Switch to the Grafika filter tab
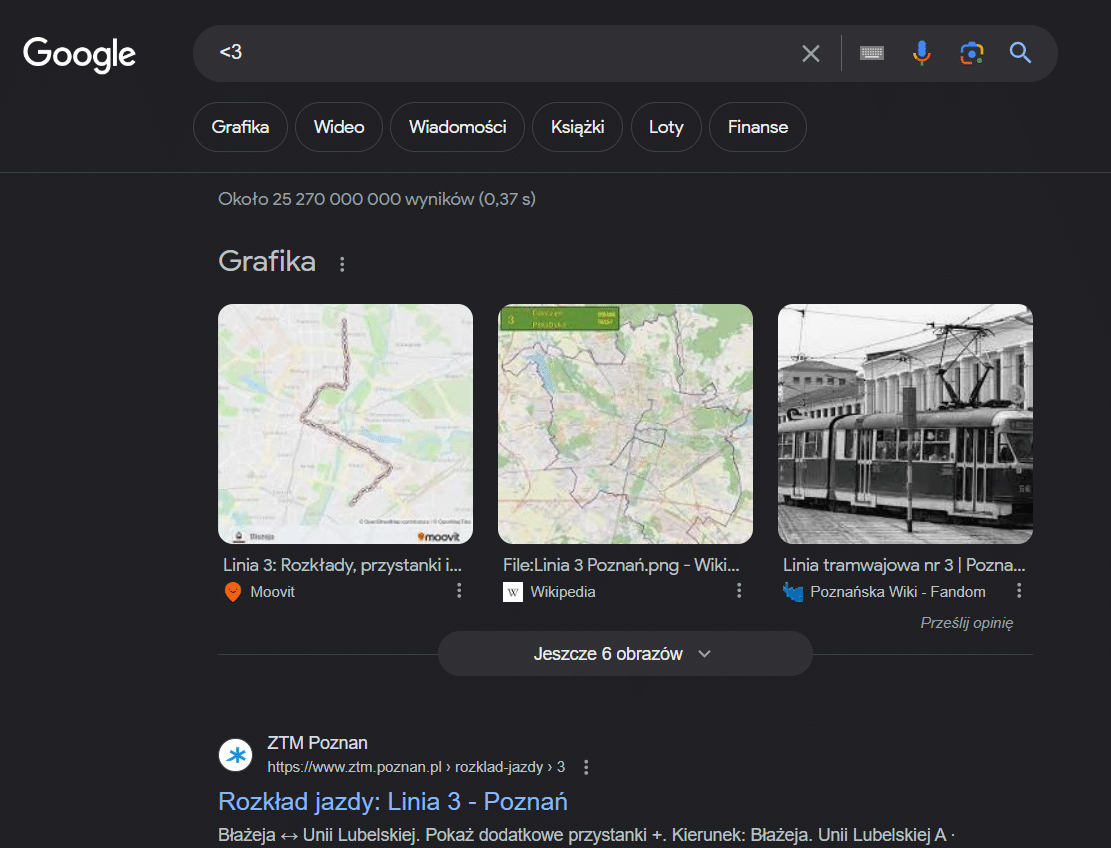The height and width of the screenshot is (848, 1111). 240,127
